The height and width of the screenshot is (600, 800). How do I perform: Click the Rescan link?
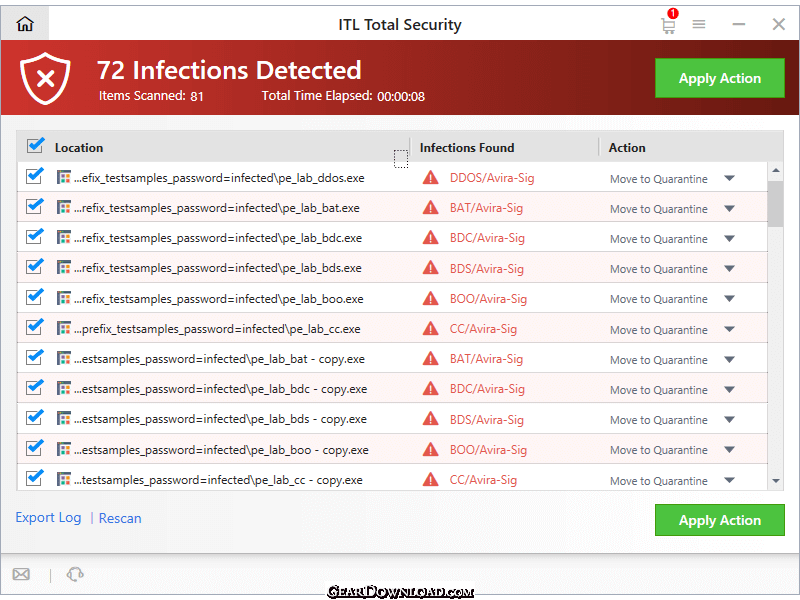point(120,518)
